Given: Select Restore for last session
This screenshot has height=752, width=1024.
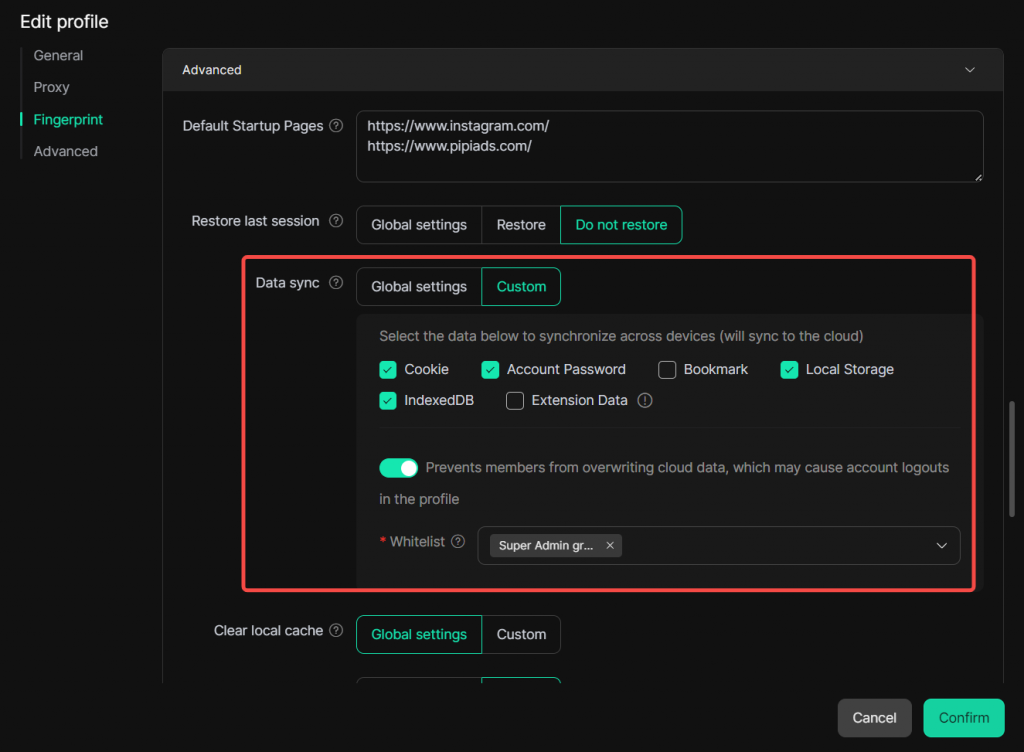Looking at the screenshot, I should pyautogui.click(x=521, y=225).
